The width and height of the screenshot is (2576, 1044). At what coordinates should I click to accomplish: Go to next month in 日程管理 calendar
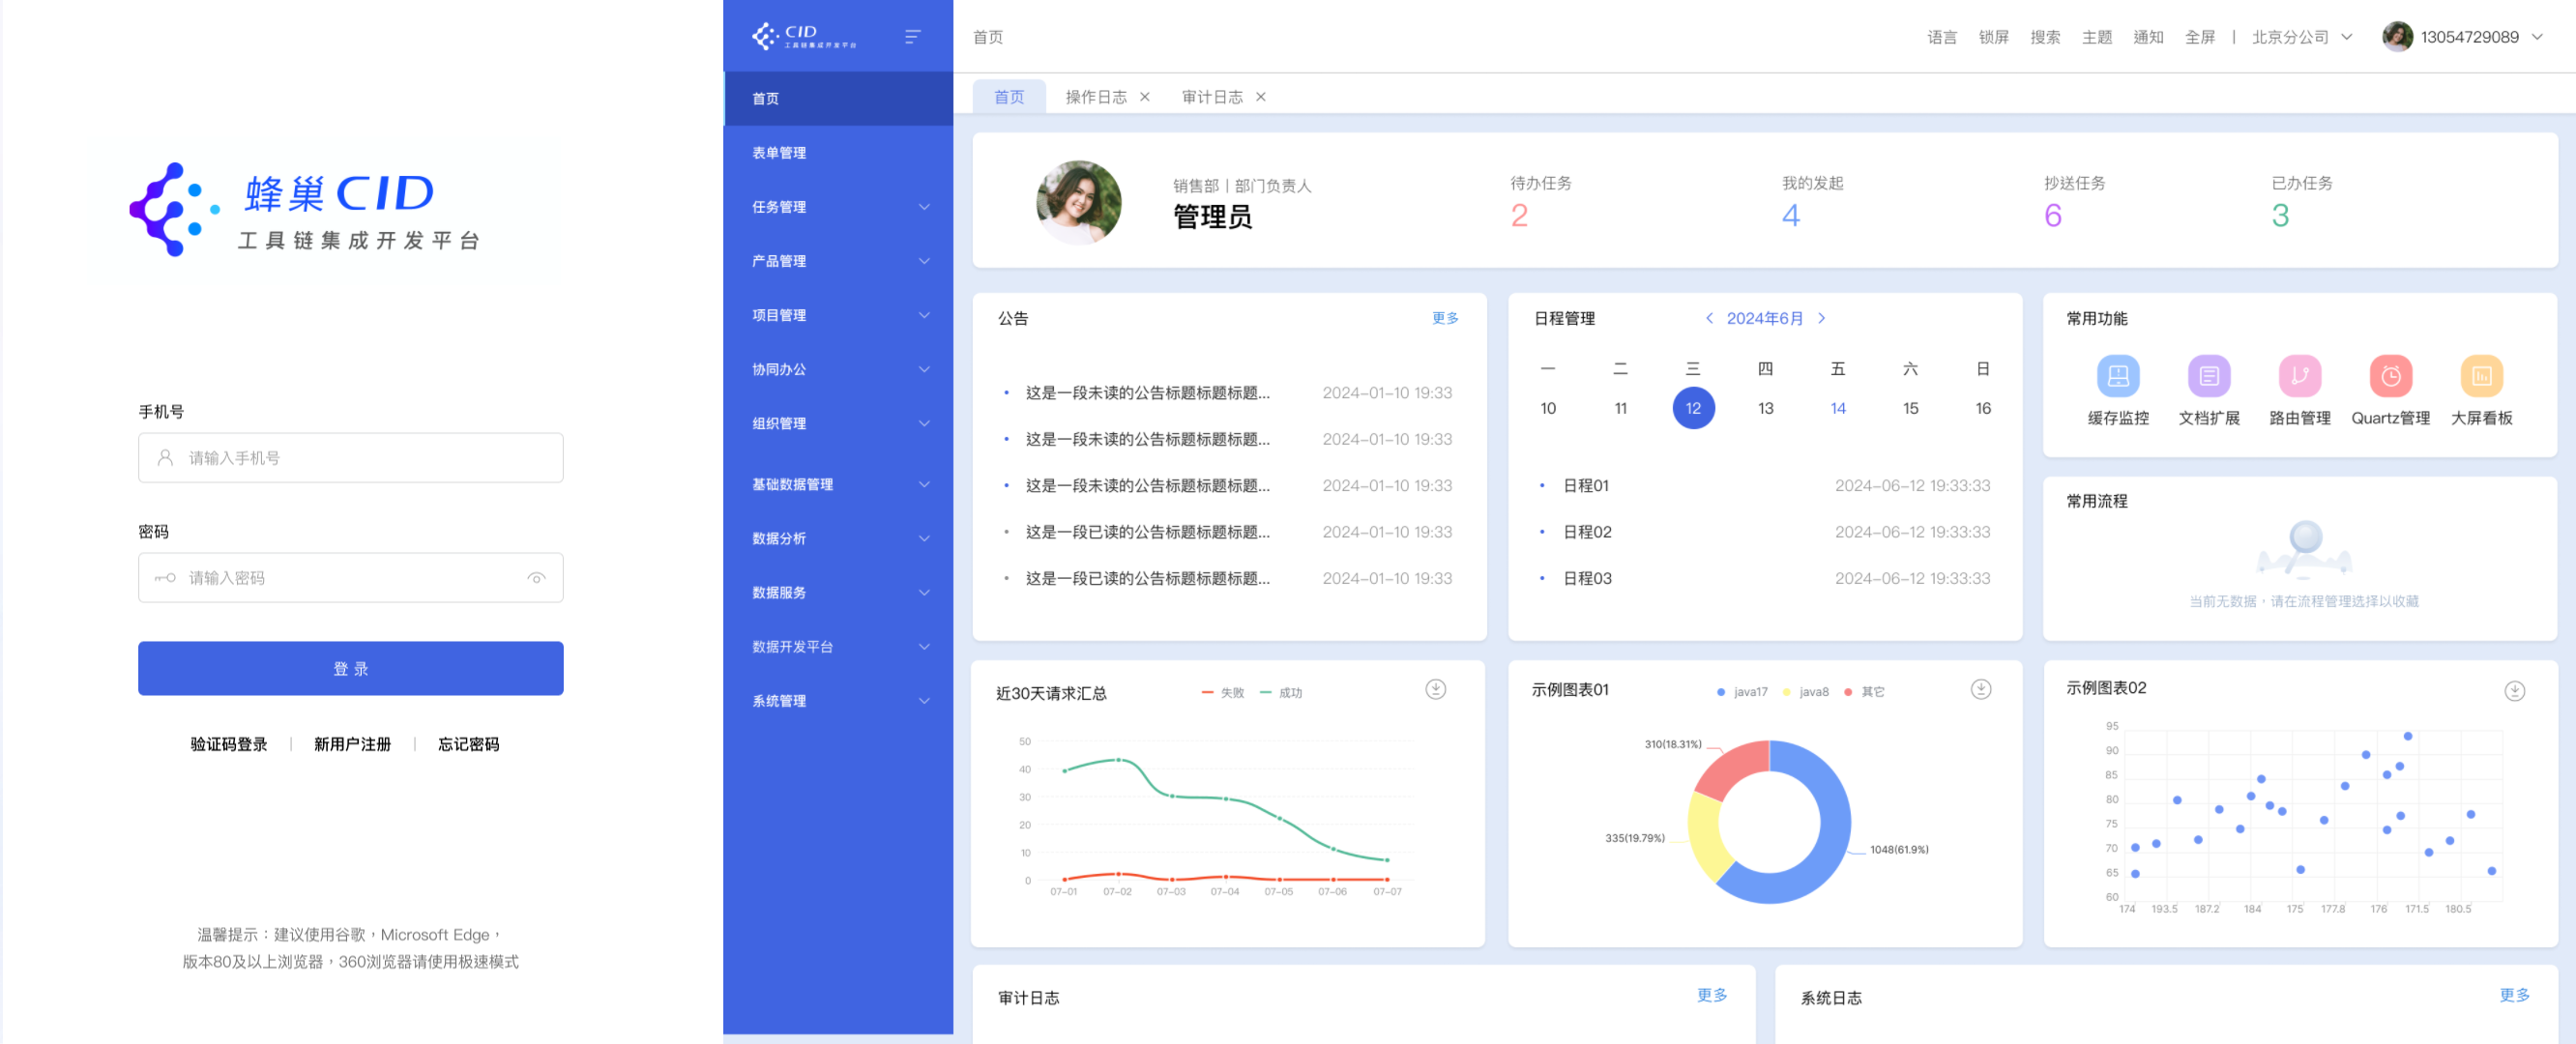pyautogui.click(x=1821, y=318)
